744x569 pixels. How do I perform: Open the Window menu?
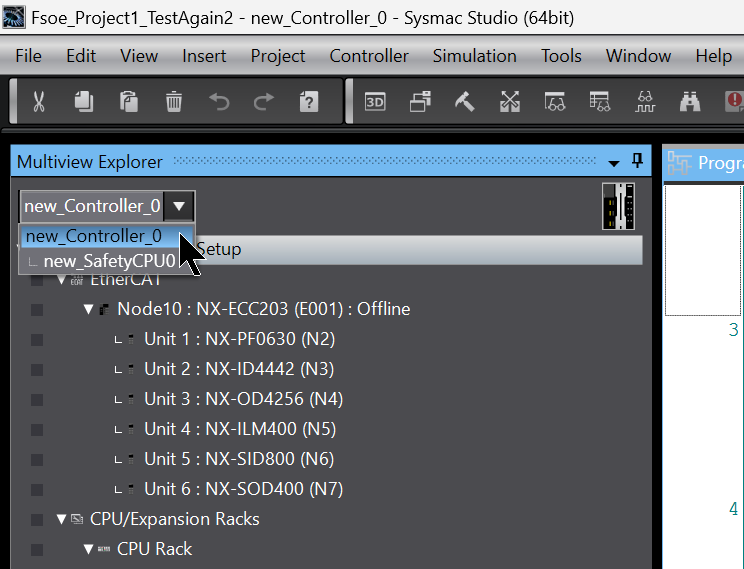638,56
